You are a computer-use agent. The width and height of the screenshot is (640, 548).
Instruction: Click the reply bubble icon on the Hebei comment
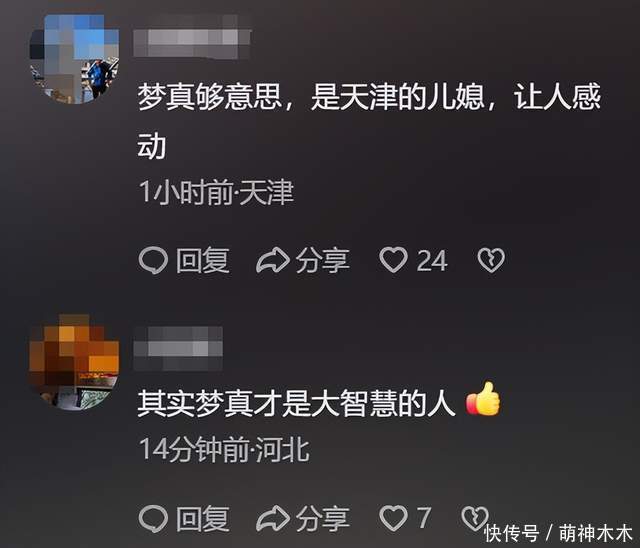[x=153, y=519]
